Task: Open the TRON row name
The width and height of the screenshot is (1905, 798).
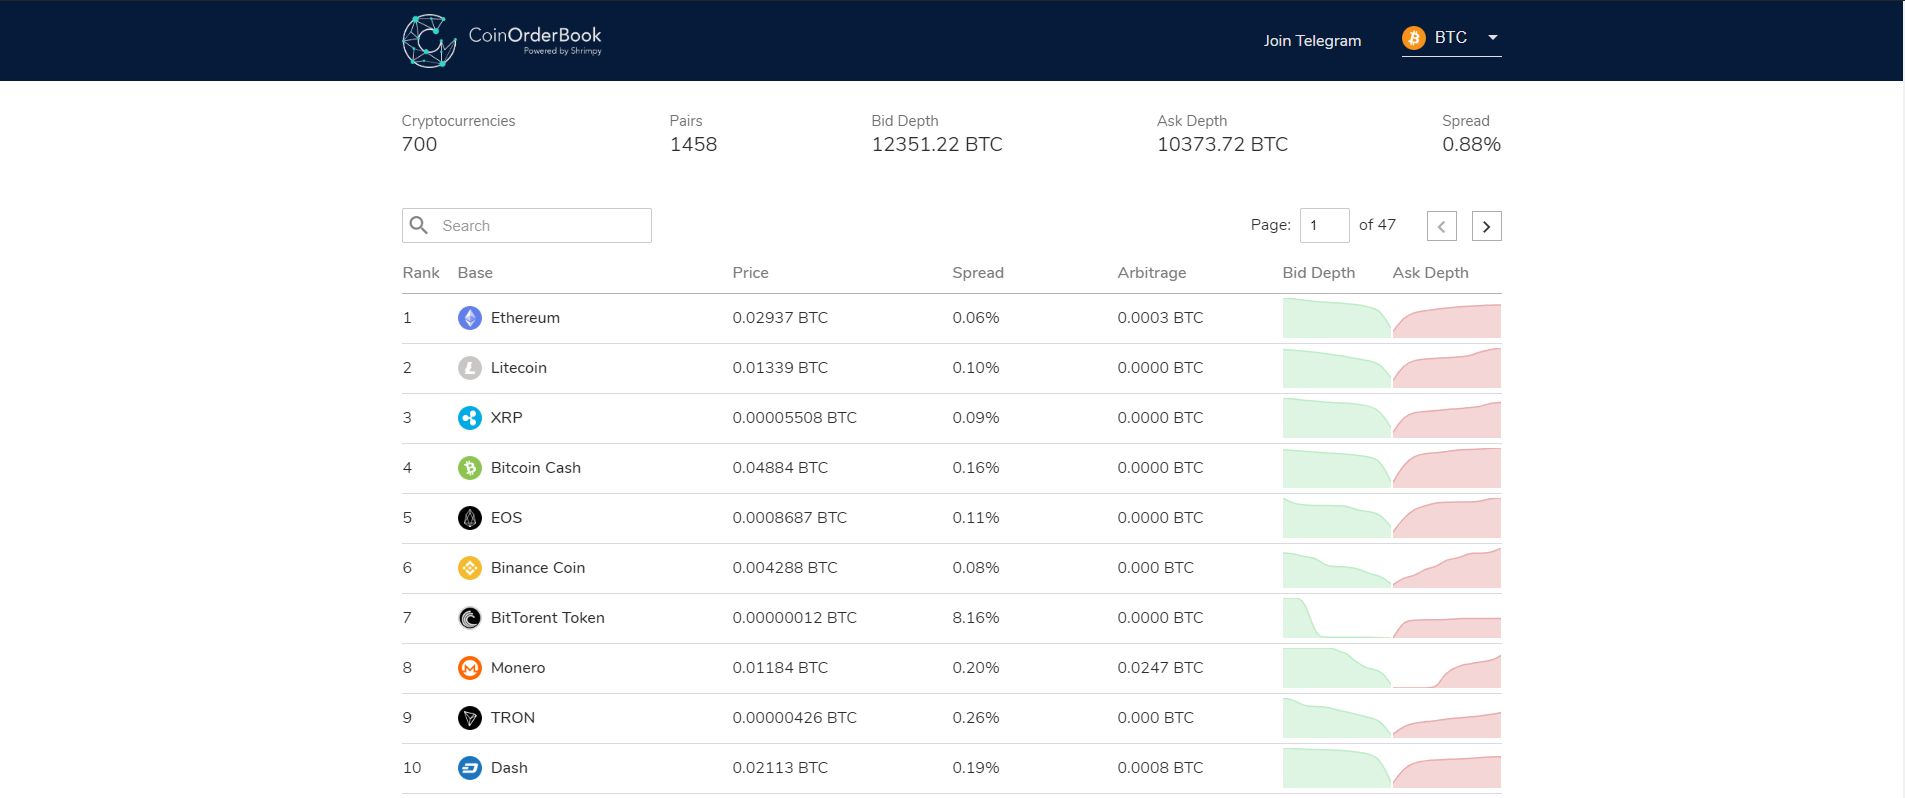Action: (x=513, y=718)
